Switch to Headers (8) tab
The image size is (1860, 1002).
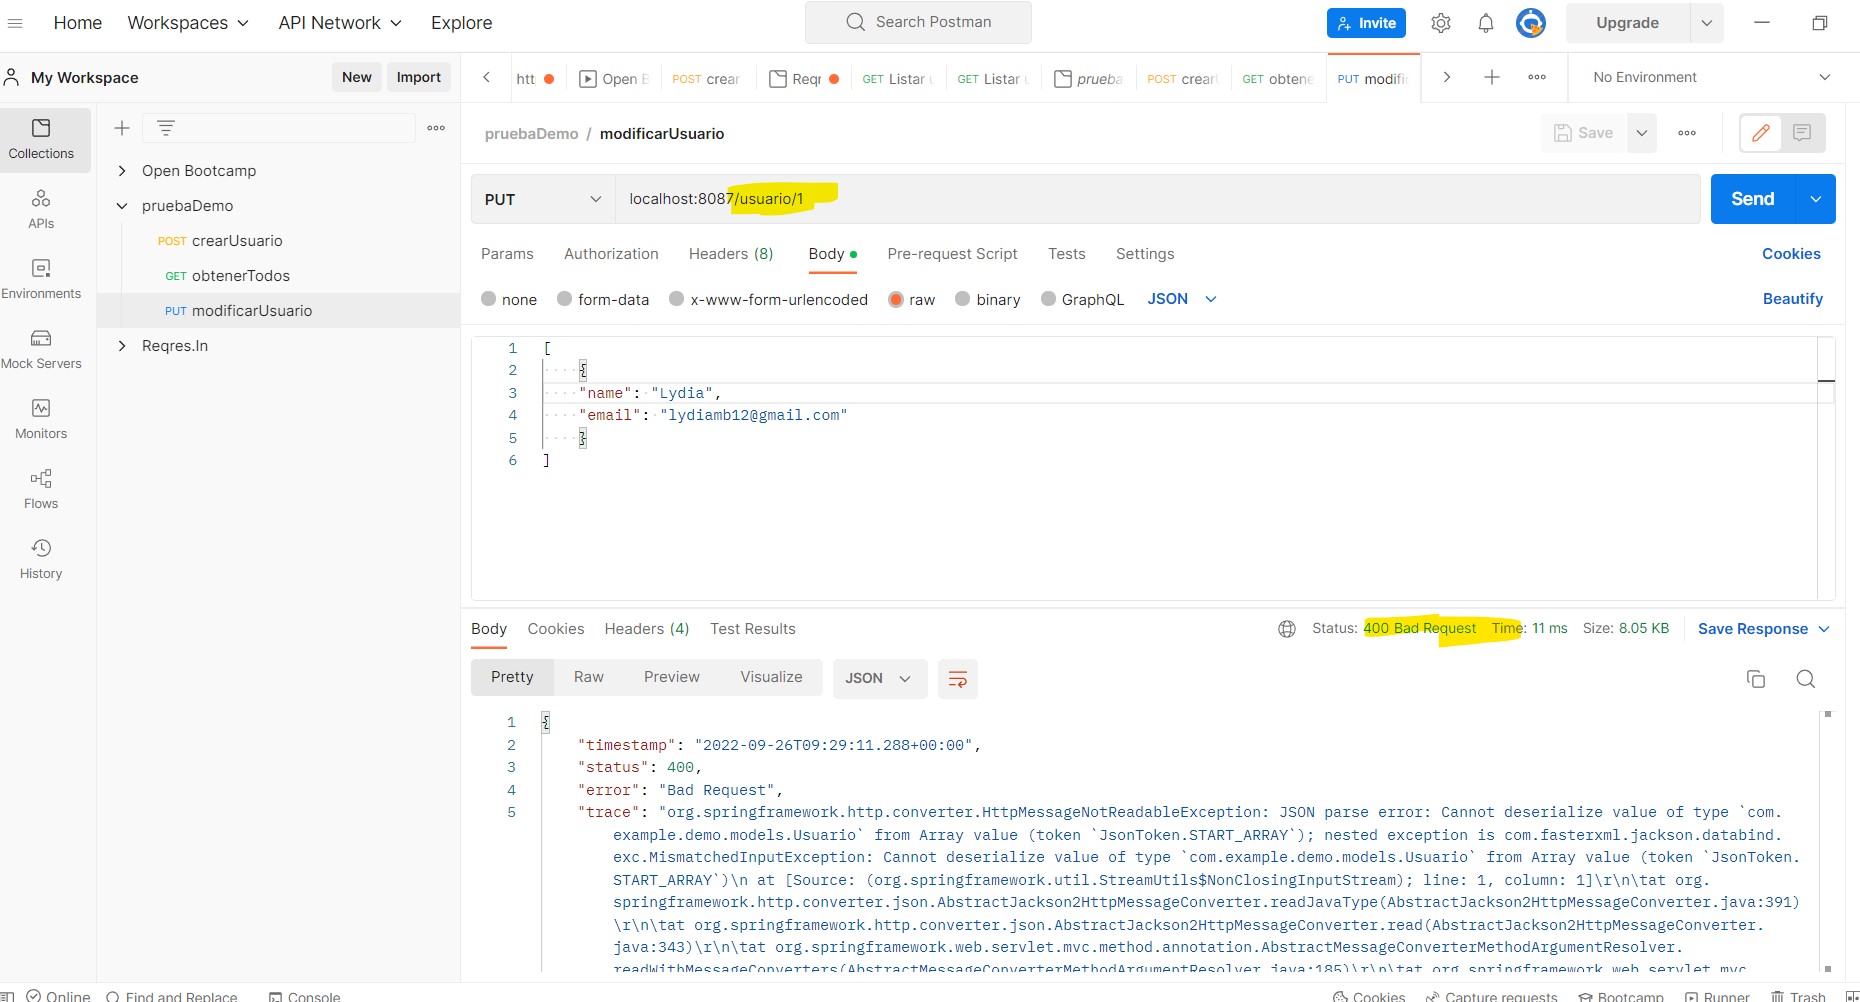coord(731,254)
